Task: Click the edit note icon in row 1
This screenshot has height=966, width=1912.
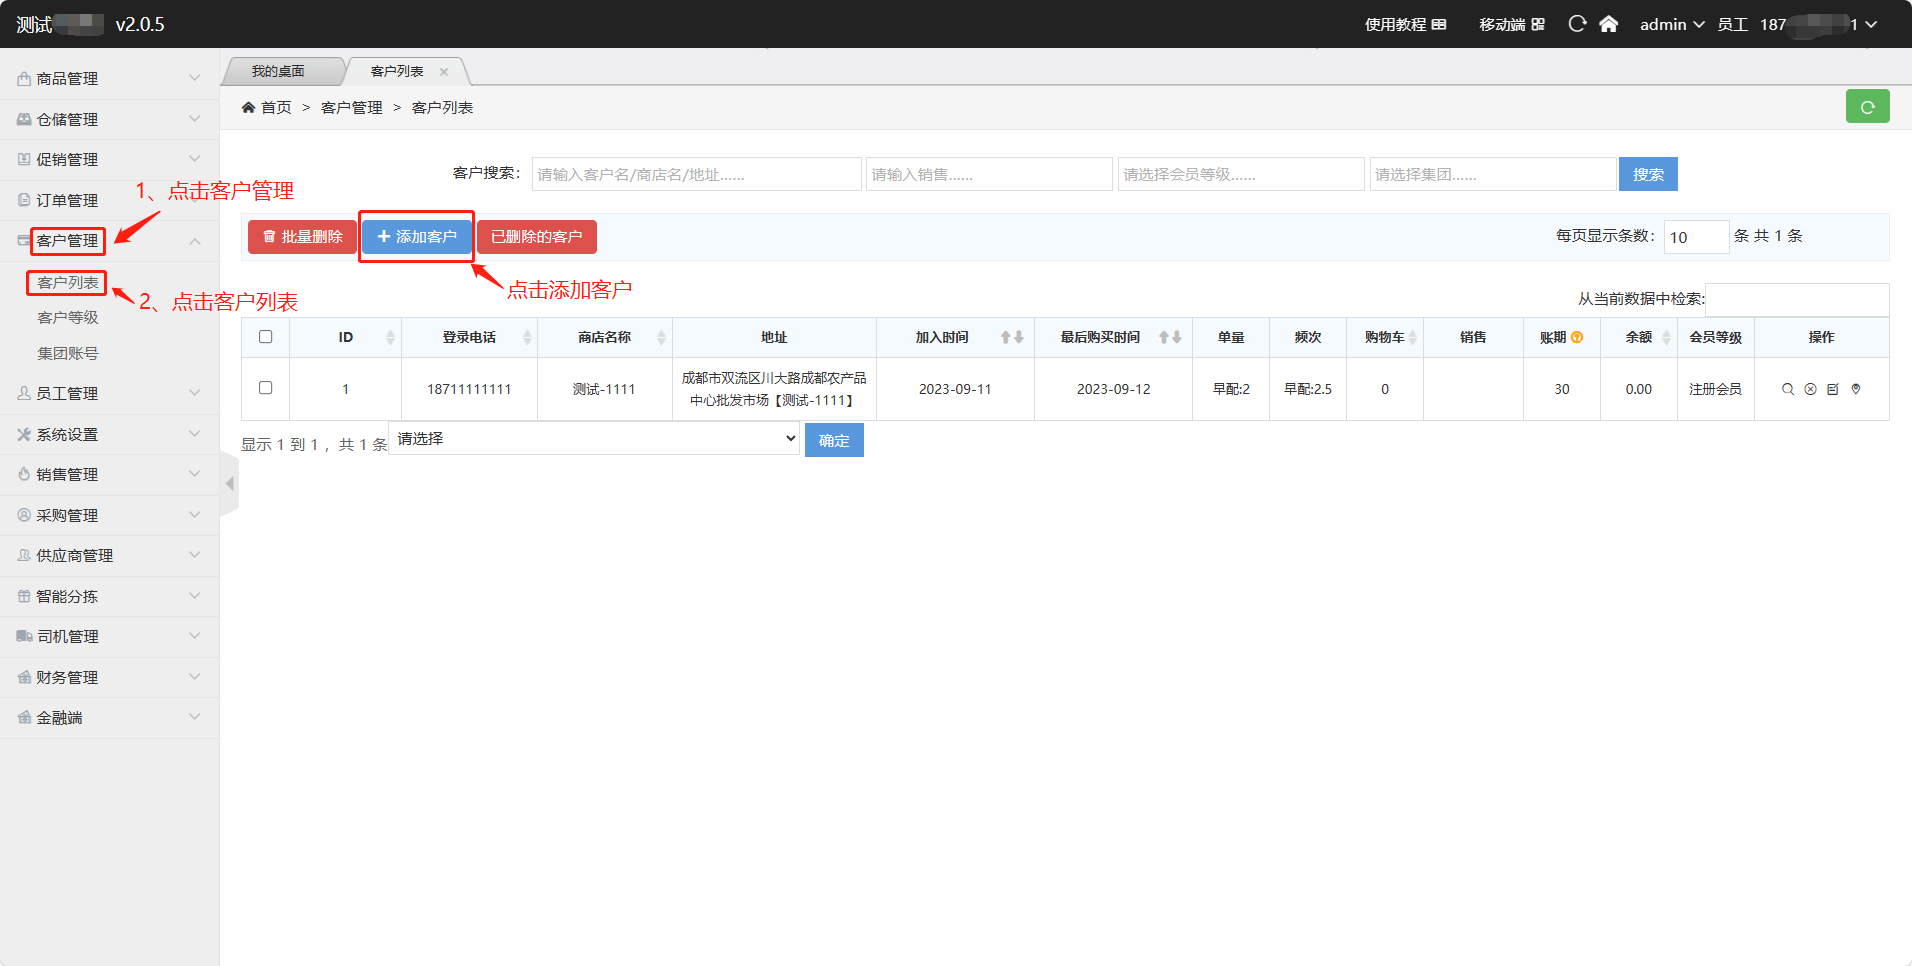Action: click(1833, 389)
